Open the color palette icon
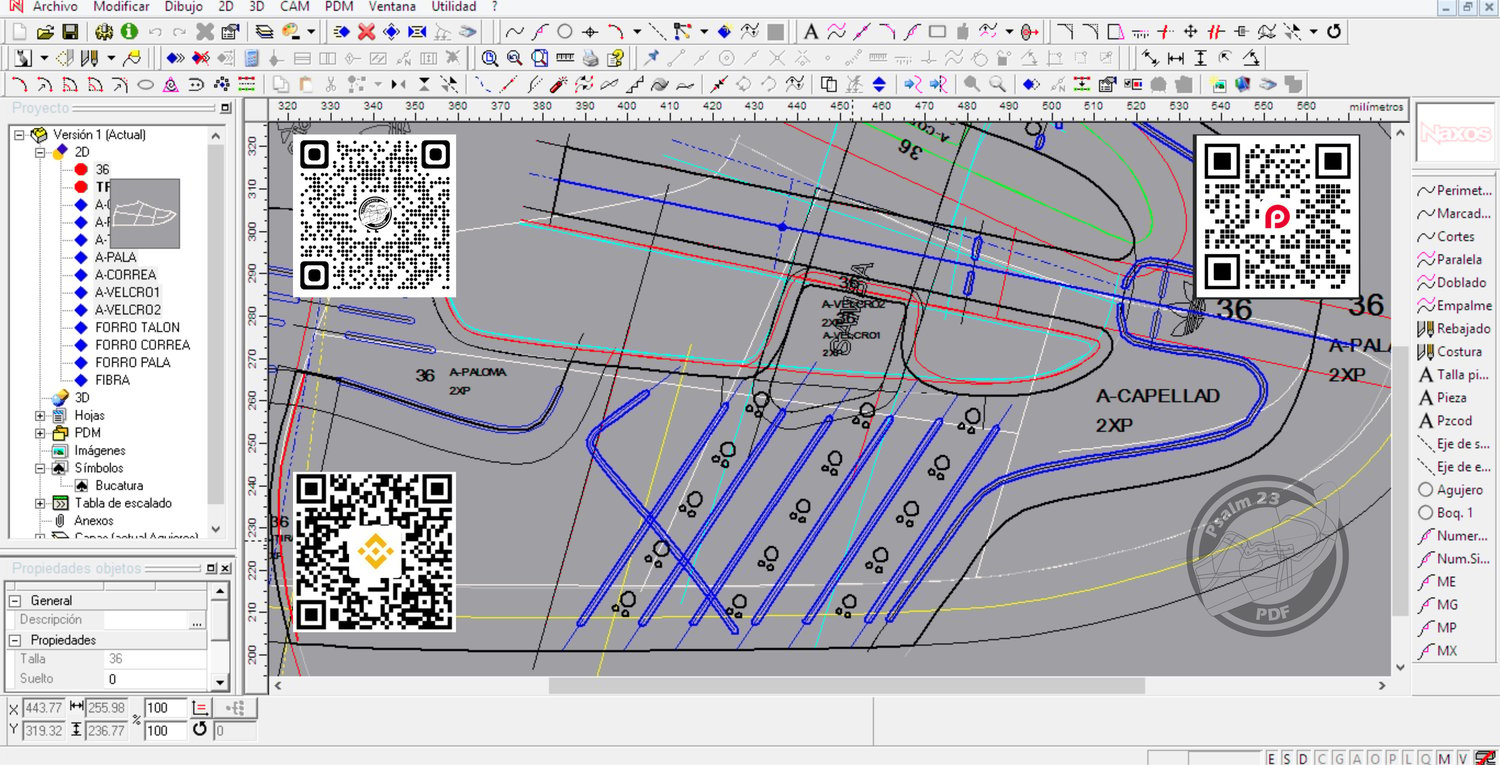Screen dimensions: 1500x765 [x=291, y=32]
